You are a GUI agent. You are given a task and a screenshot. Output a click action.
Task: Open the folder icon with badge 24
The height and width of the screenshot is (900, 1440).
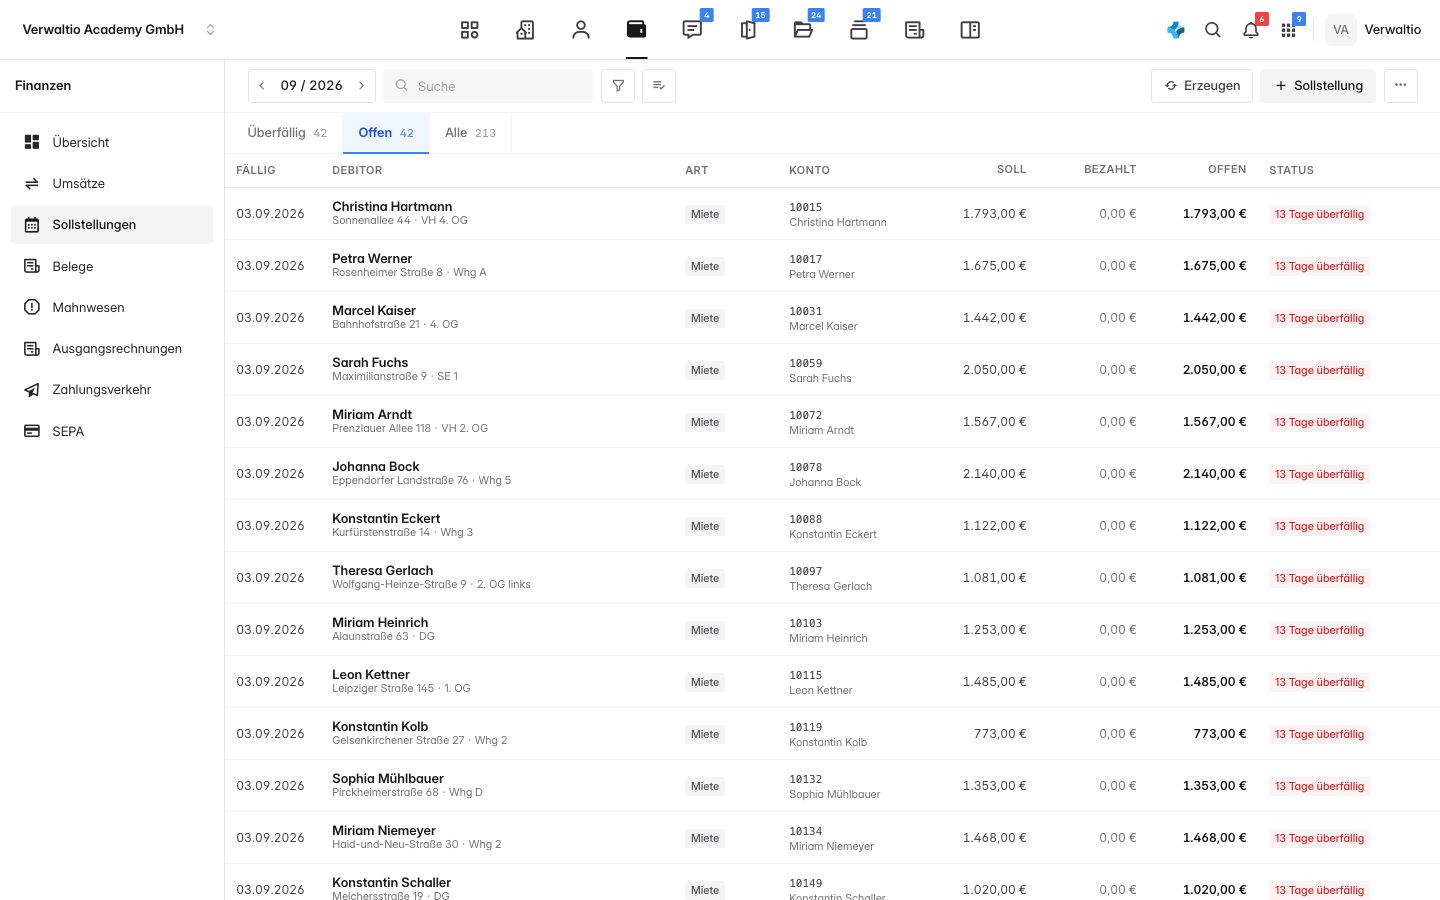pyautogui.click(x=803, y=30)
